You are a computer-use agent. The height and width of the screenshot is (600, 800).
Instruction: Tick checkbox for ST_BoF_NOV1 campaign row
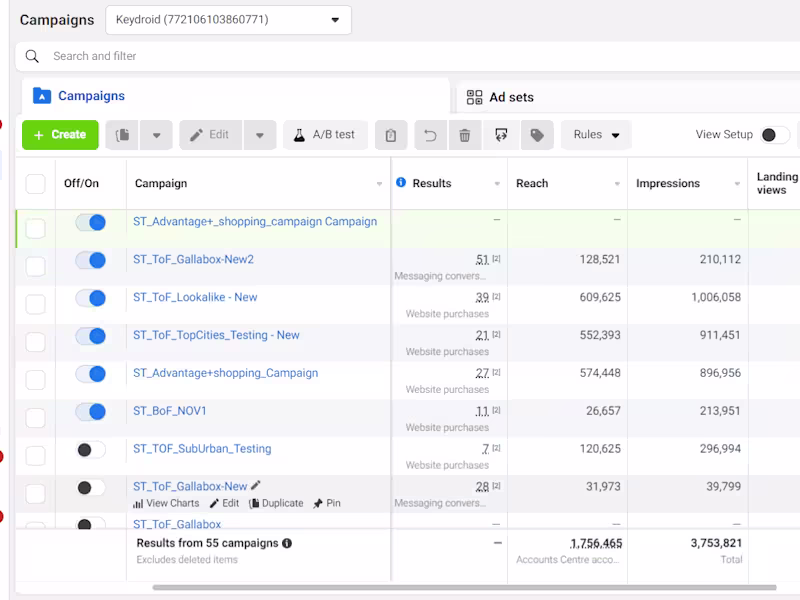pos(35,418)
